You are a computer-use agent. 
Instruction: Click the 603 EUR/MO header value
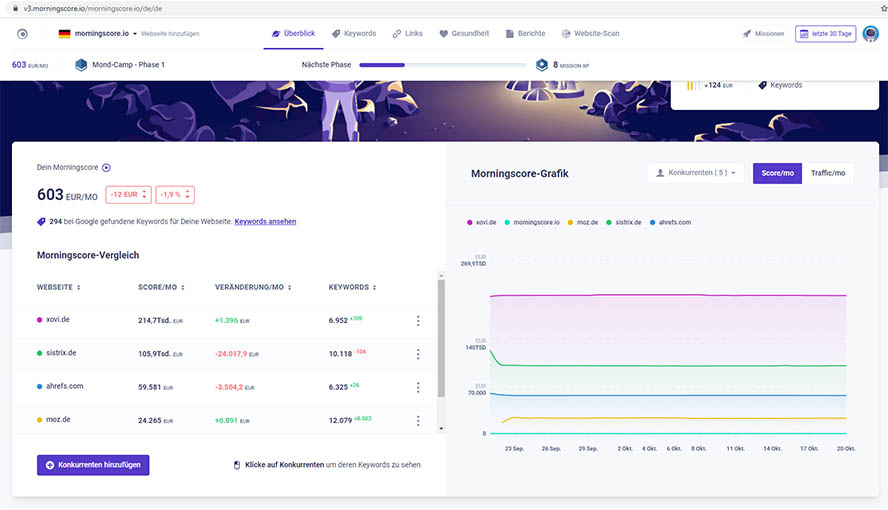(x=29, y=65)
